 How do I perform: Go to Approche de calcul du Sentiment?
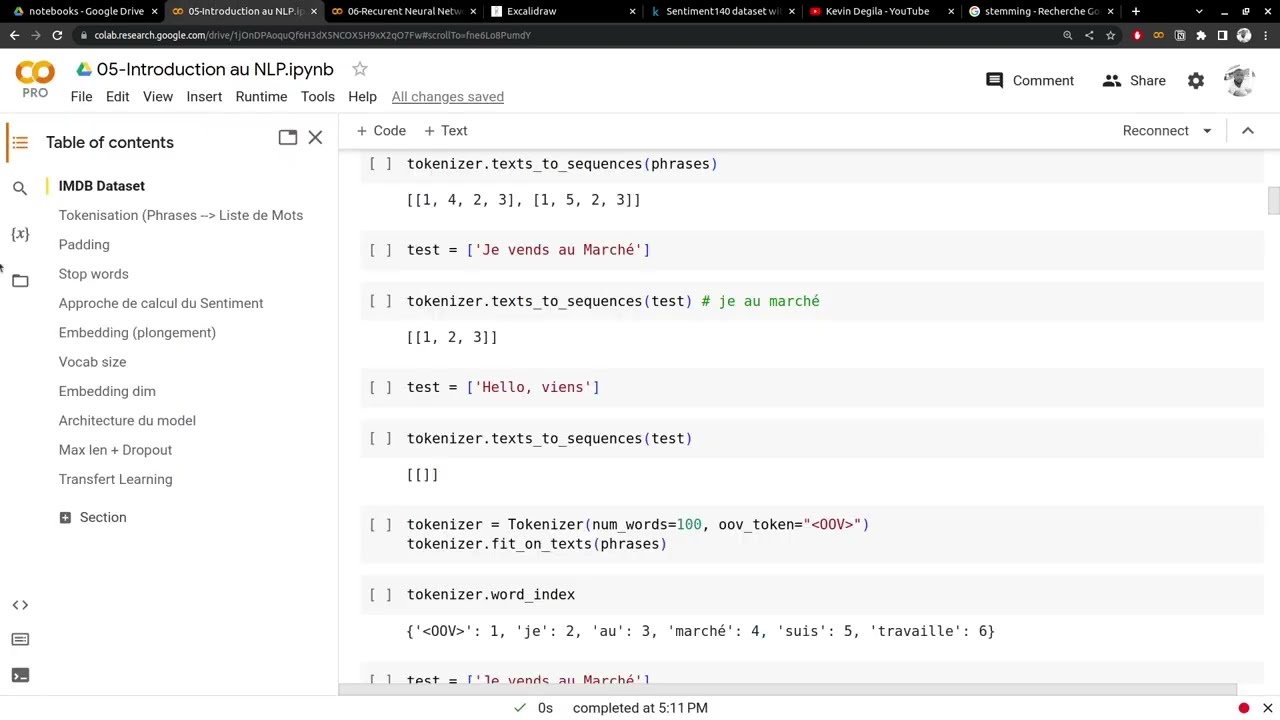pos(161,303)
